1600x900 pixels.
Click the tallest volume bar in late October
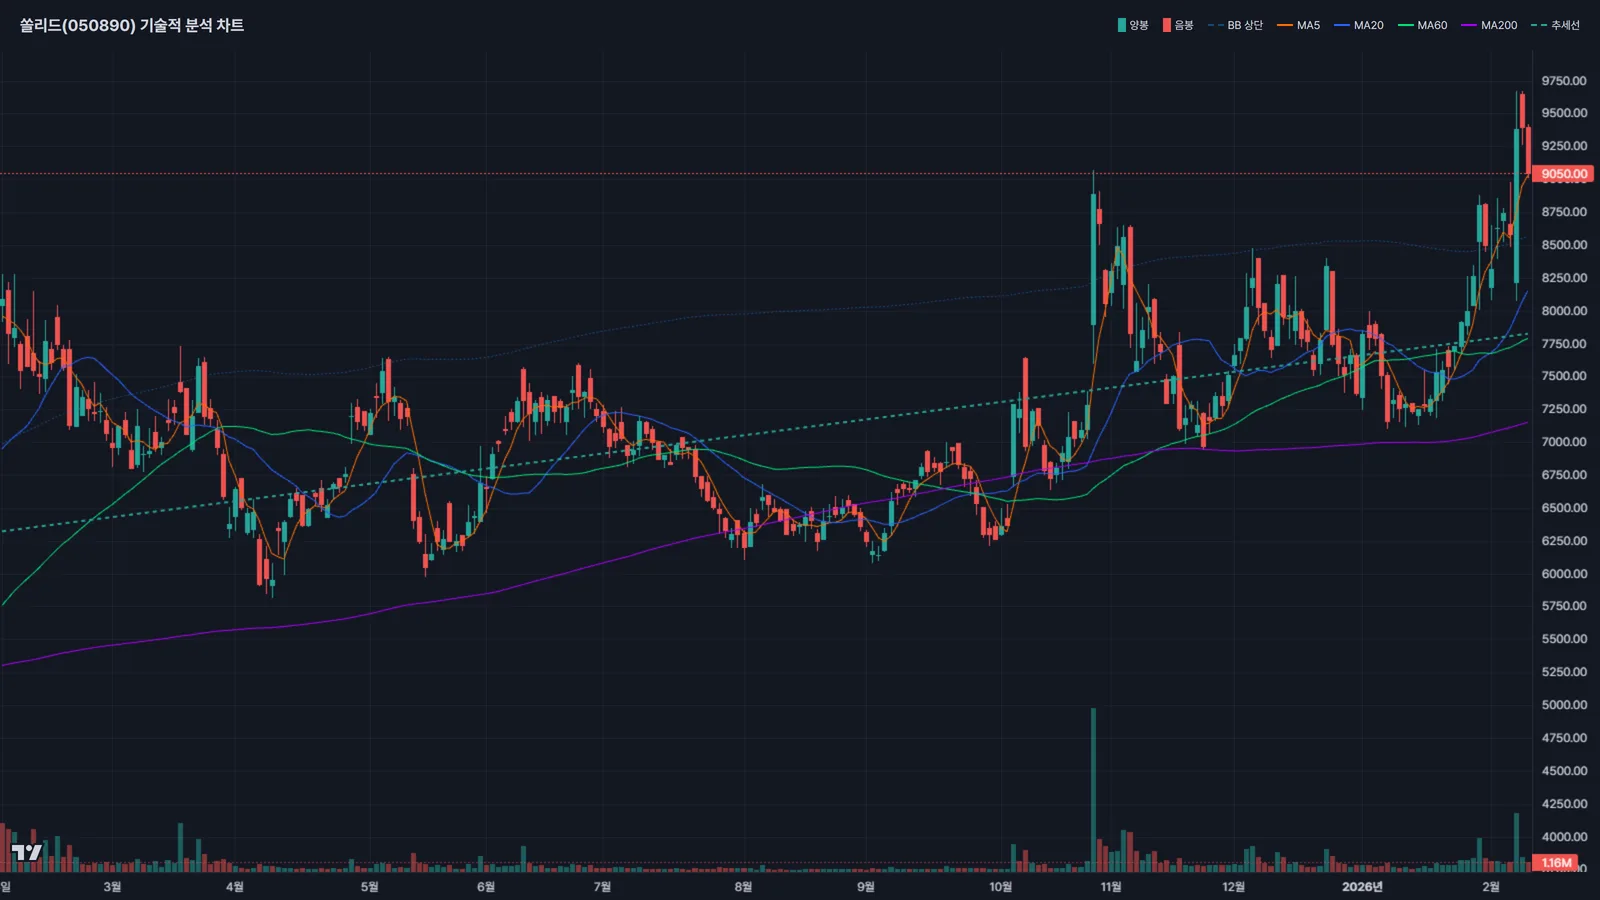tap(1093, 790)
